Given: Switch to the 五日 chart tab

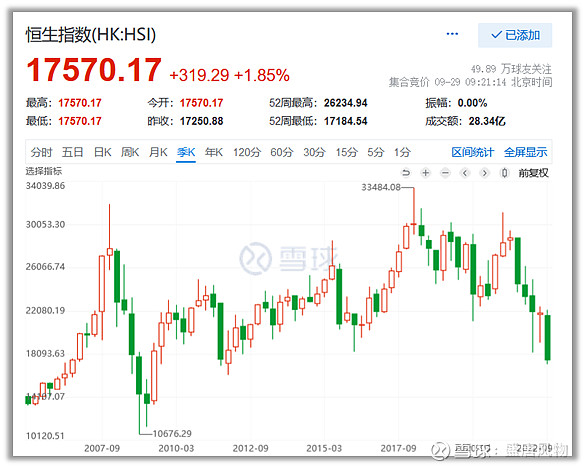Looking at the screenshot, I should [72, 152].
